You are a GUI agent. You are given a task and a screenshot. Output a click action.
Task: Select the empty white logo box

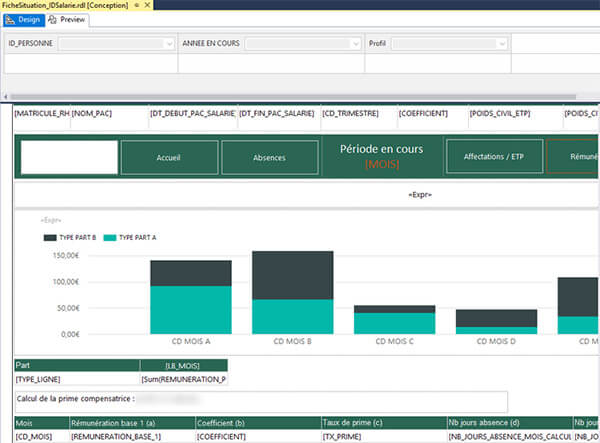click(69, 158)
